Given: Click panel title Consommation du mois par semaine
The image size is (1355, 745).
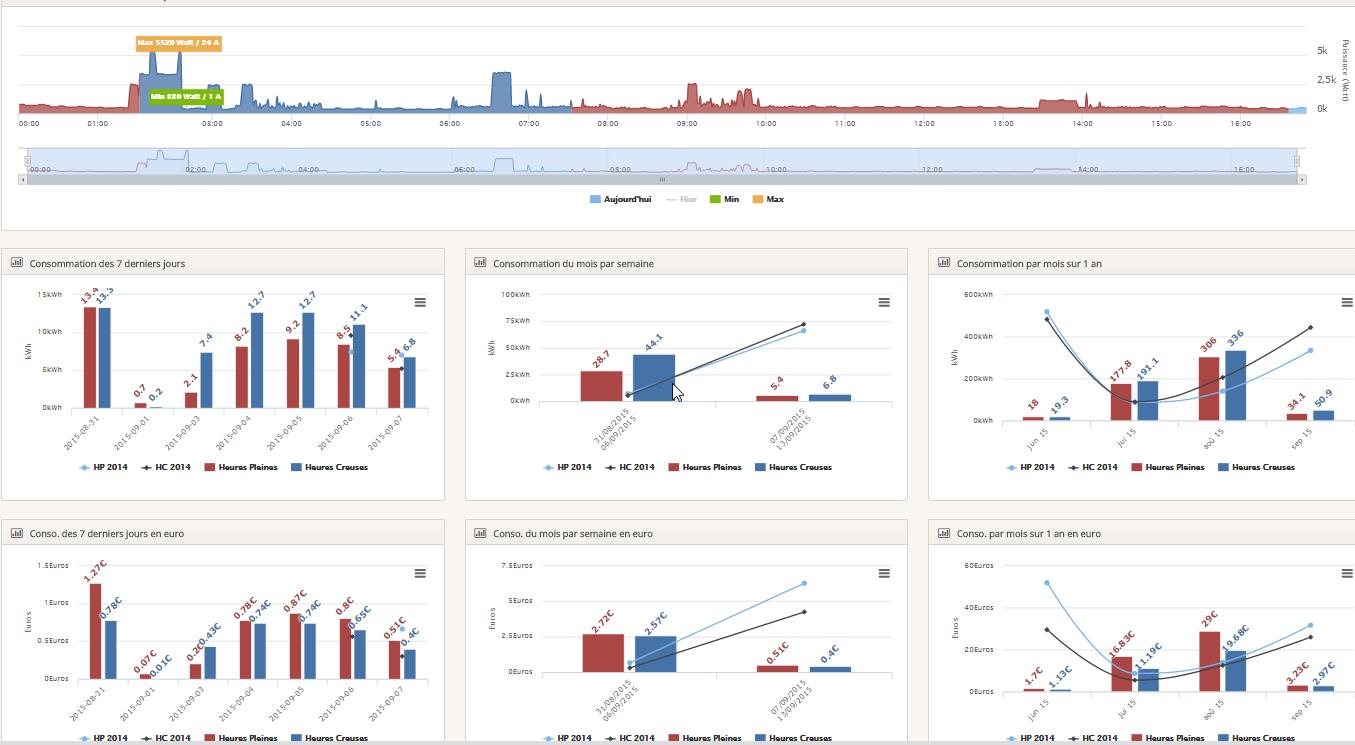Looking at the screenshot, I should pos(573,264).
